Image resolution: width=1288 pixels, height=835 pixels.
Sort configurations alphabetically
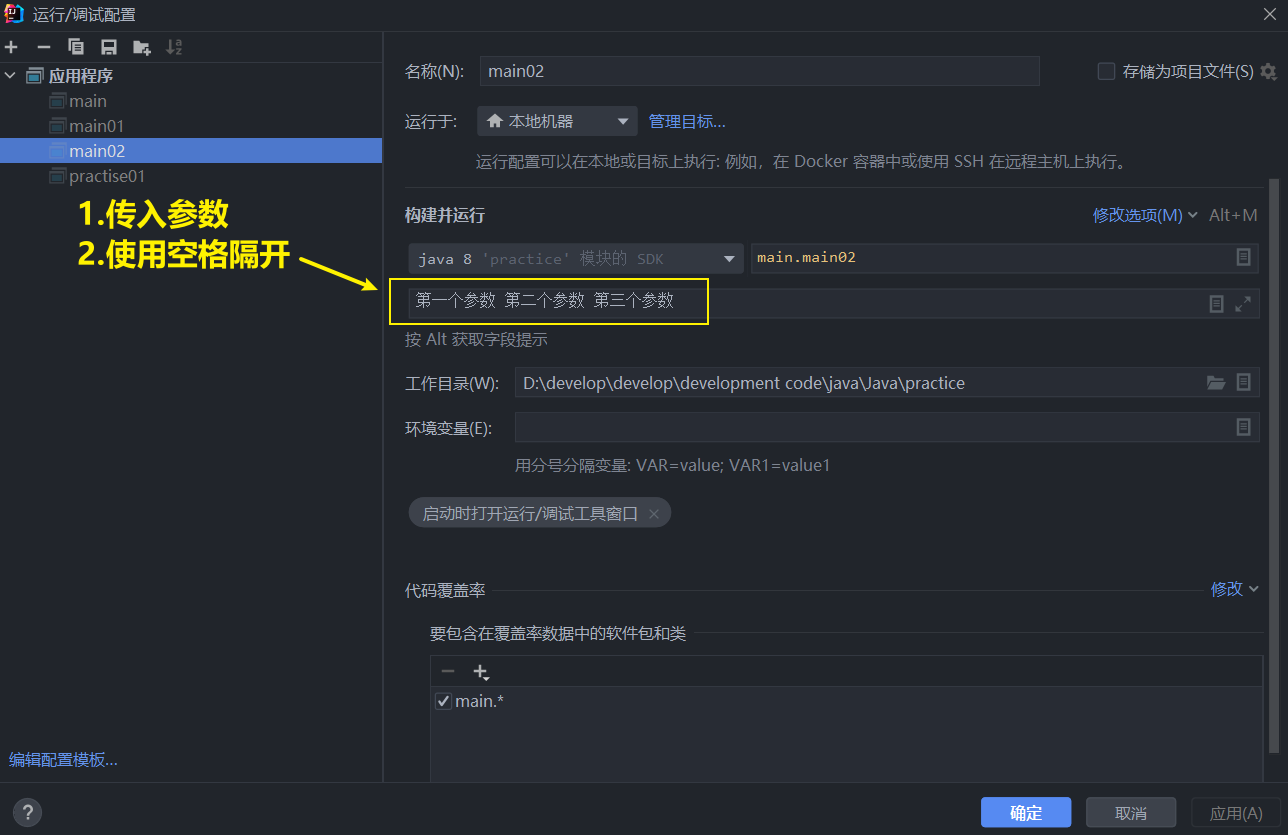click(173, 47)
